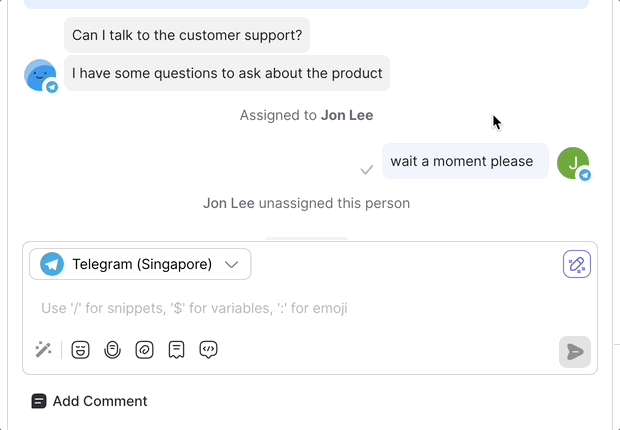This screenshot has width=620, height=430.
Task: Click the Telegram logo in channel selector
Action: point(52,264)
